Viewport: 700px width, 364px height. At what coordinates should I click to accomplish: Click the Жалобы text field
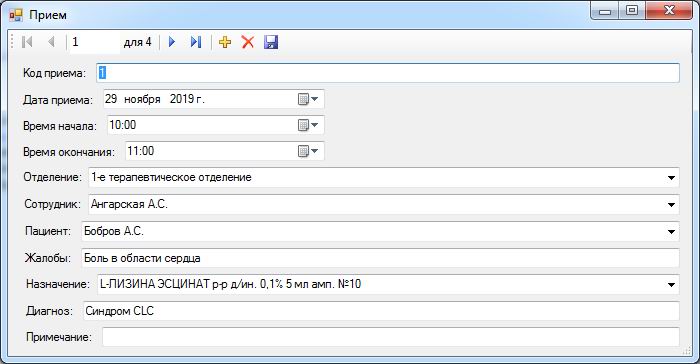click(x=380, y=258)
